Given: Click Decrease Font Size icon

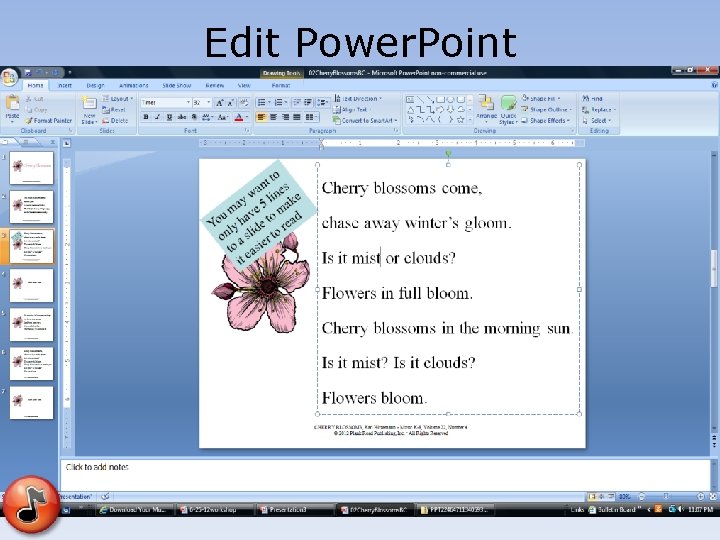Looking at the screenshot, I should pyautogui.click(x=231, y=102).
